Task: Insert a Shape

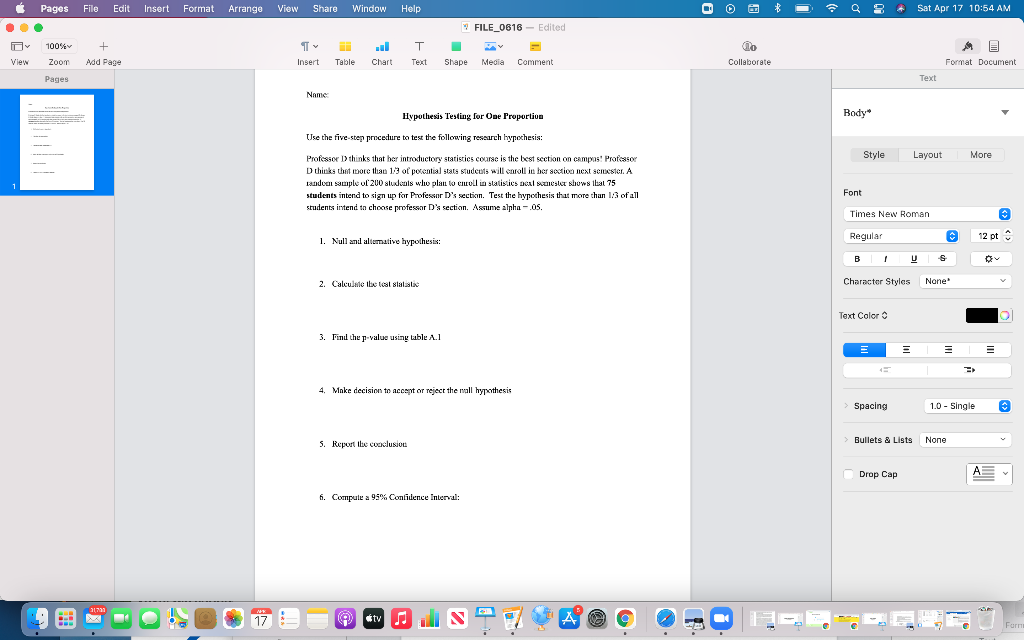Action: coord(455,52)
